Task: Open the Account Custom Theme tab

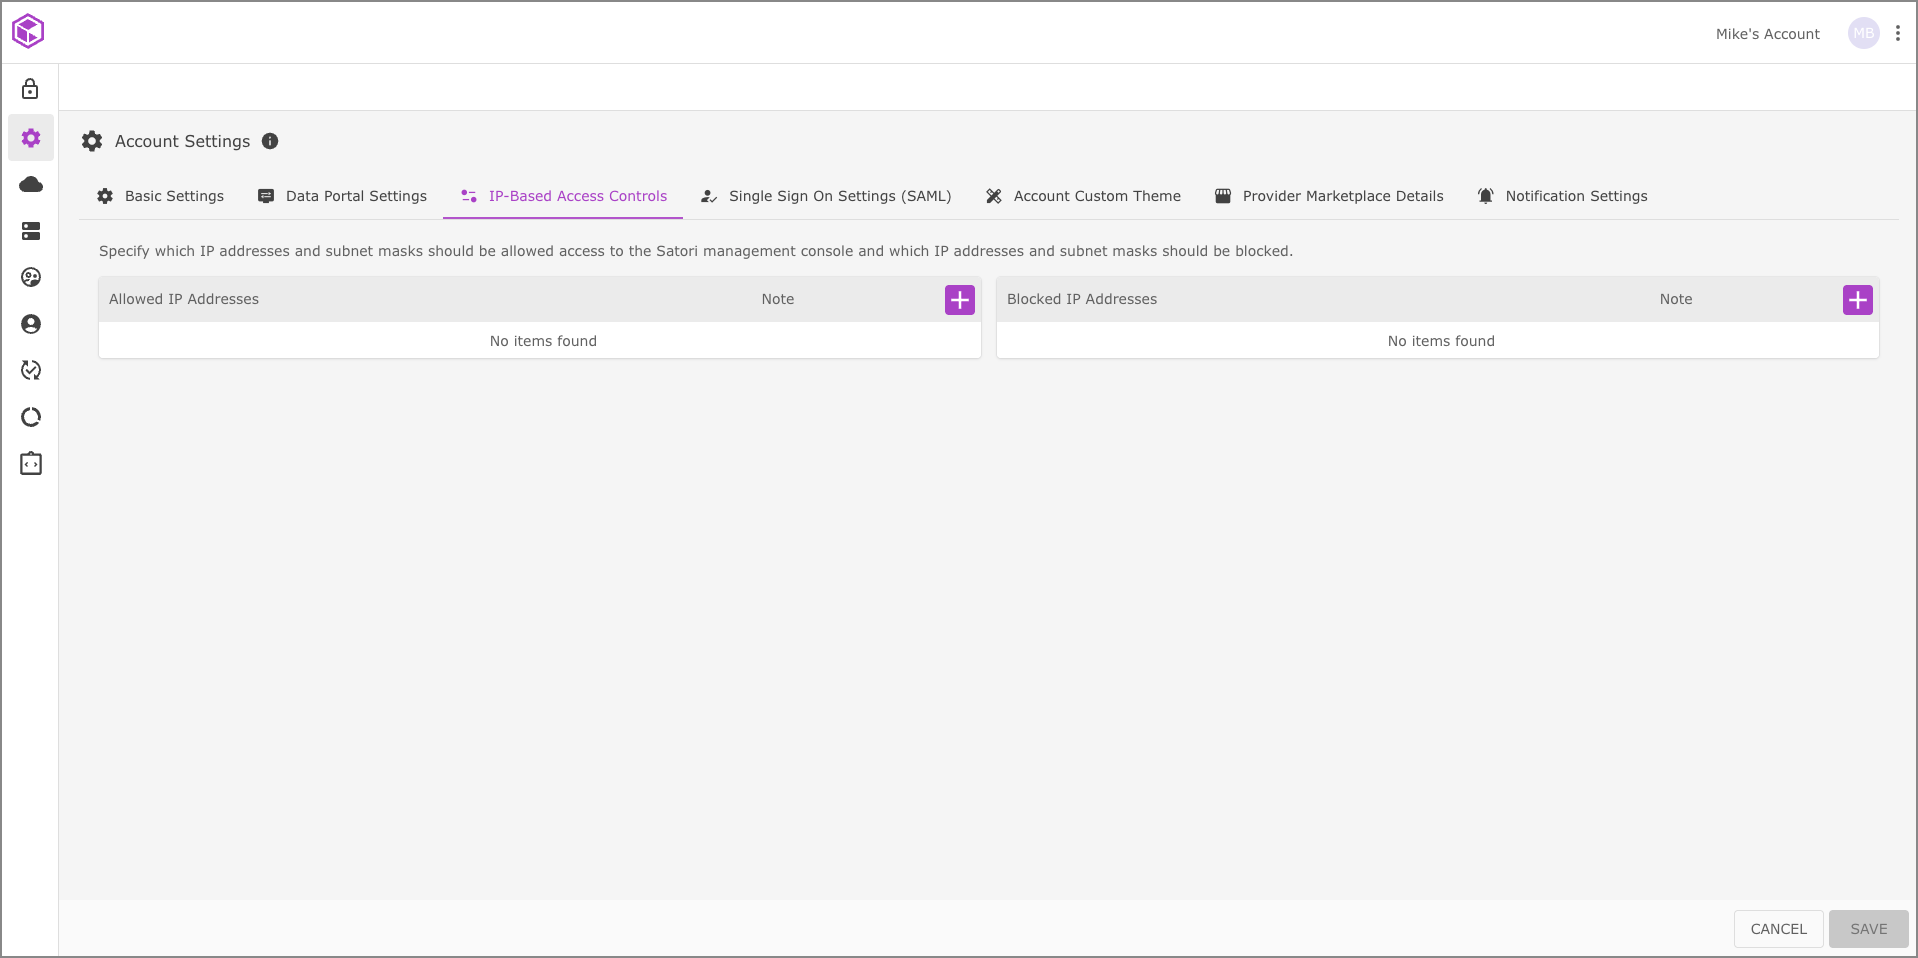Action: coord(1083,196)
